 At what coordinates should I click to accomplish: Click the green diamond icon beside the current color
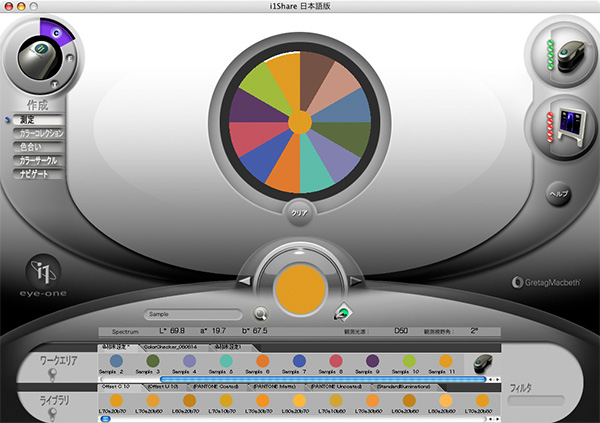(x=343, y=313)
